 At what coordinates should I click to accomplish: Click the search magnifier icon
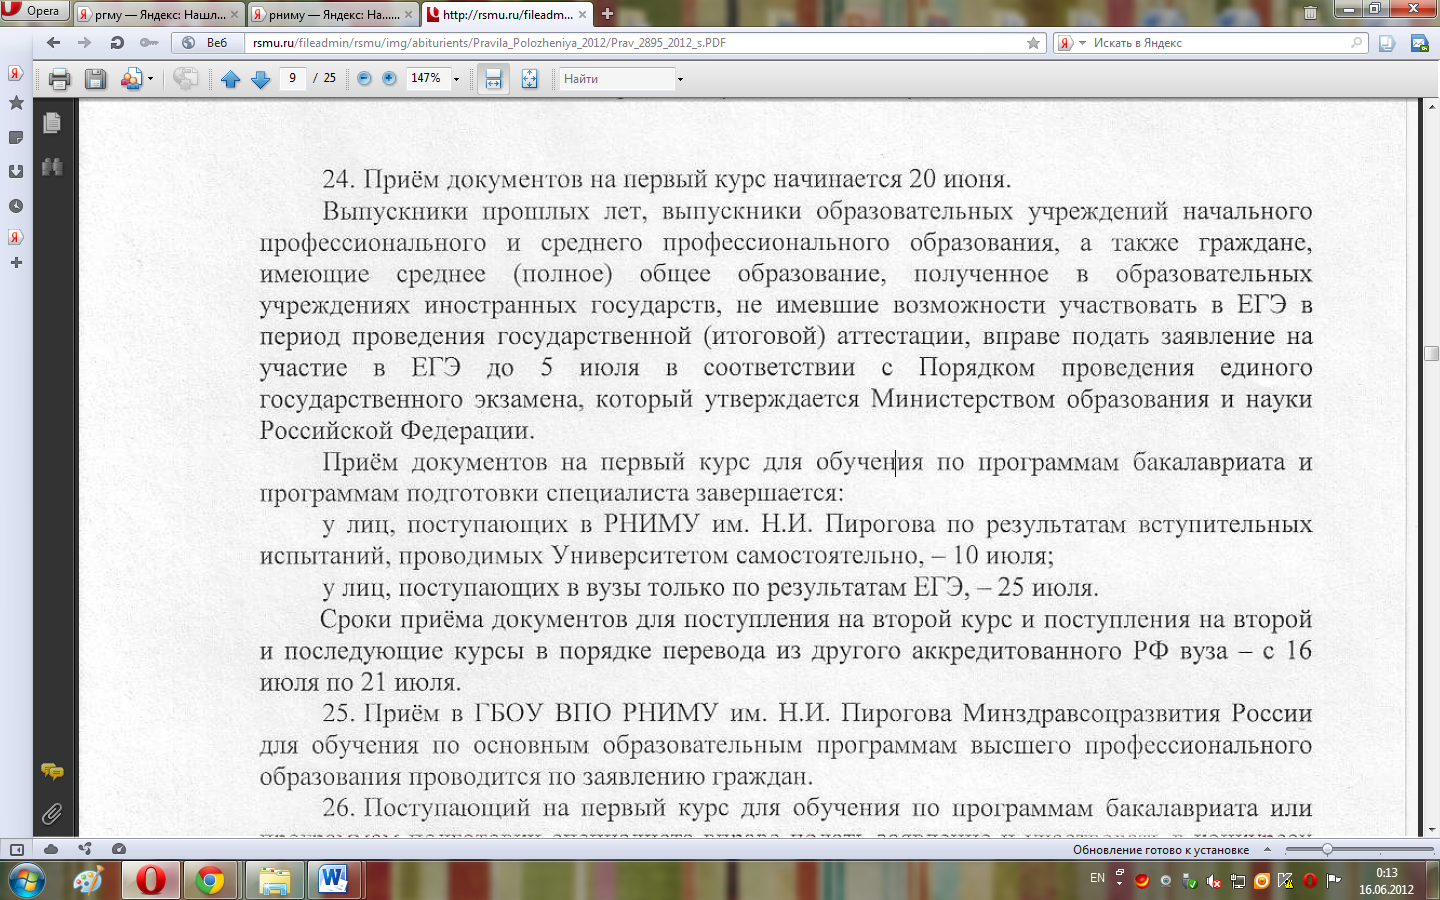click(x=1357, y=43)
